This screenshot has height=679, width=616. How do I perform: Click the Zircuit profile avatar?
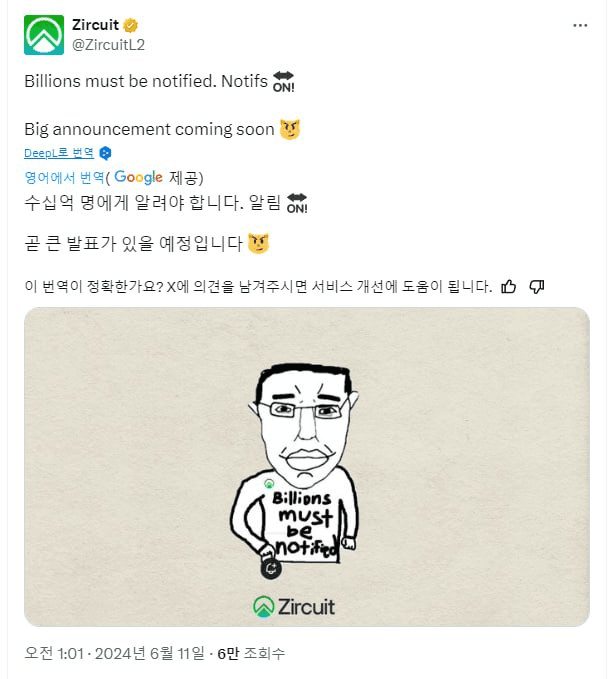(43, 35)
